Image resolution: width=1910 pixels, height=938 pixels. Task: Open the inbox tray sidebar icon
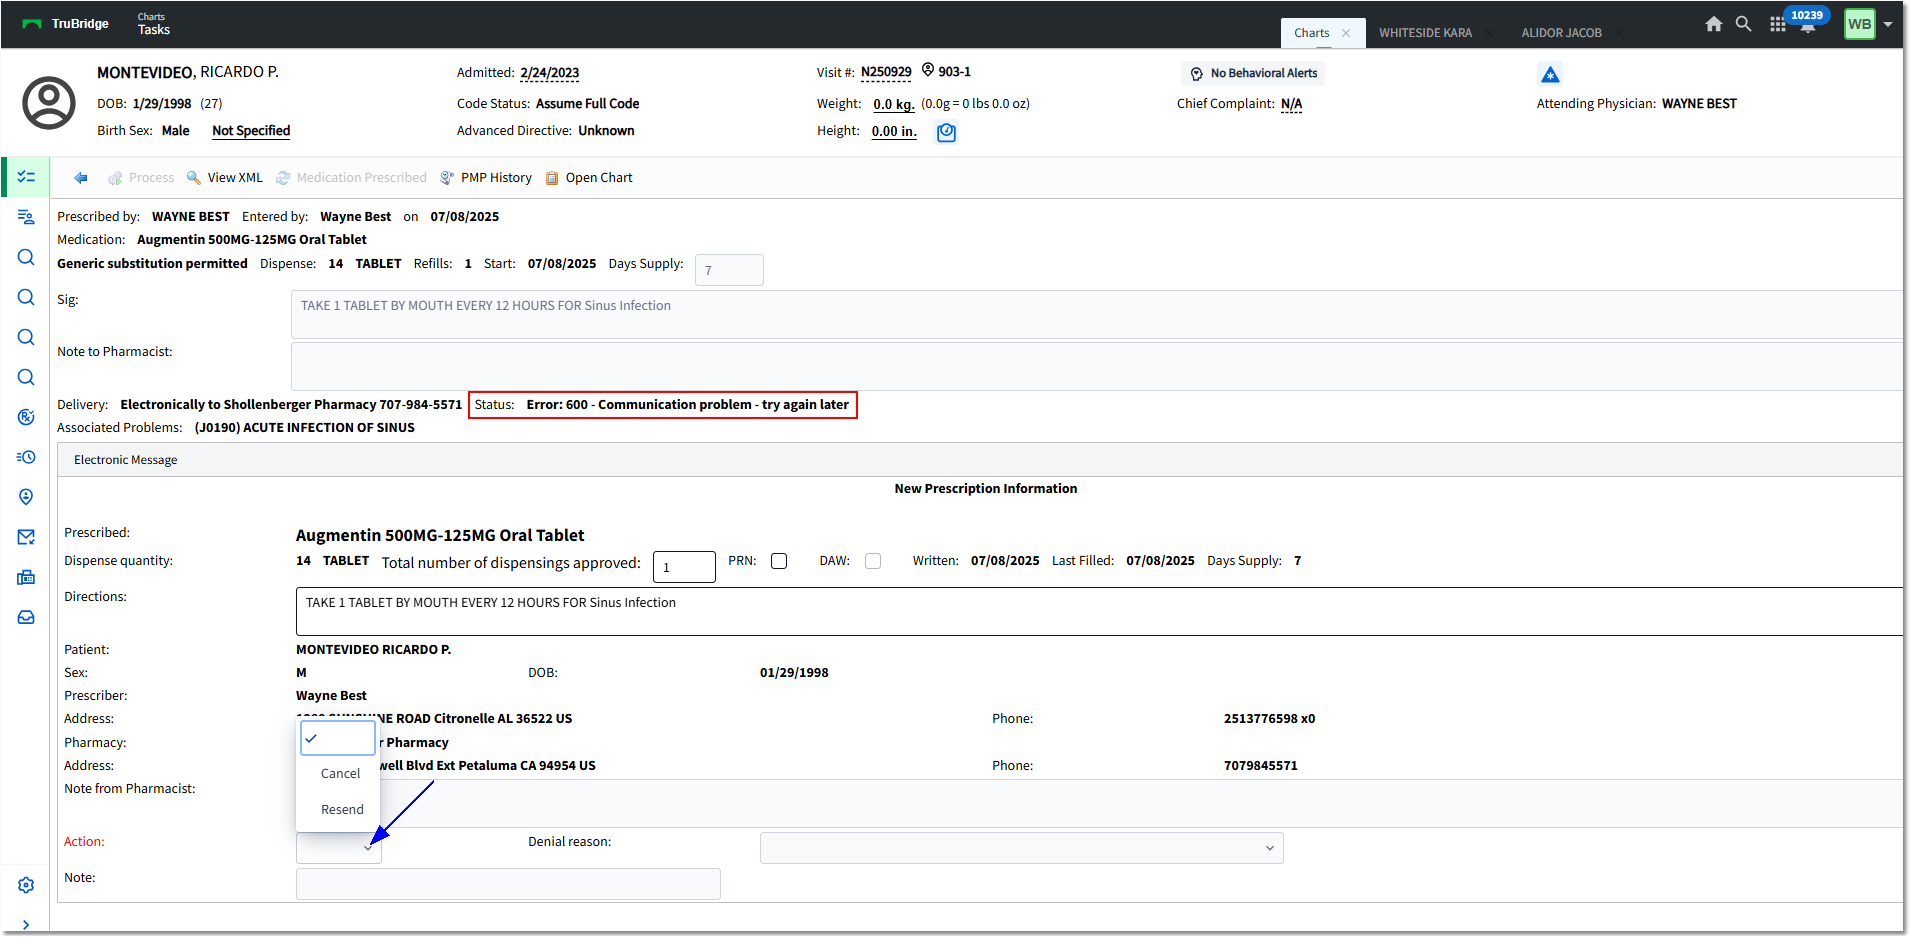pyautogui.click(x=26, y=617)
